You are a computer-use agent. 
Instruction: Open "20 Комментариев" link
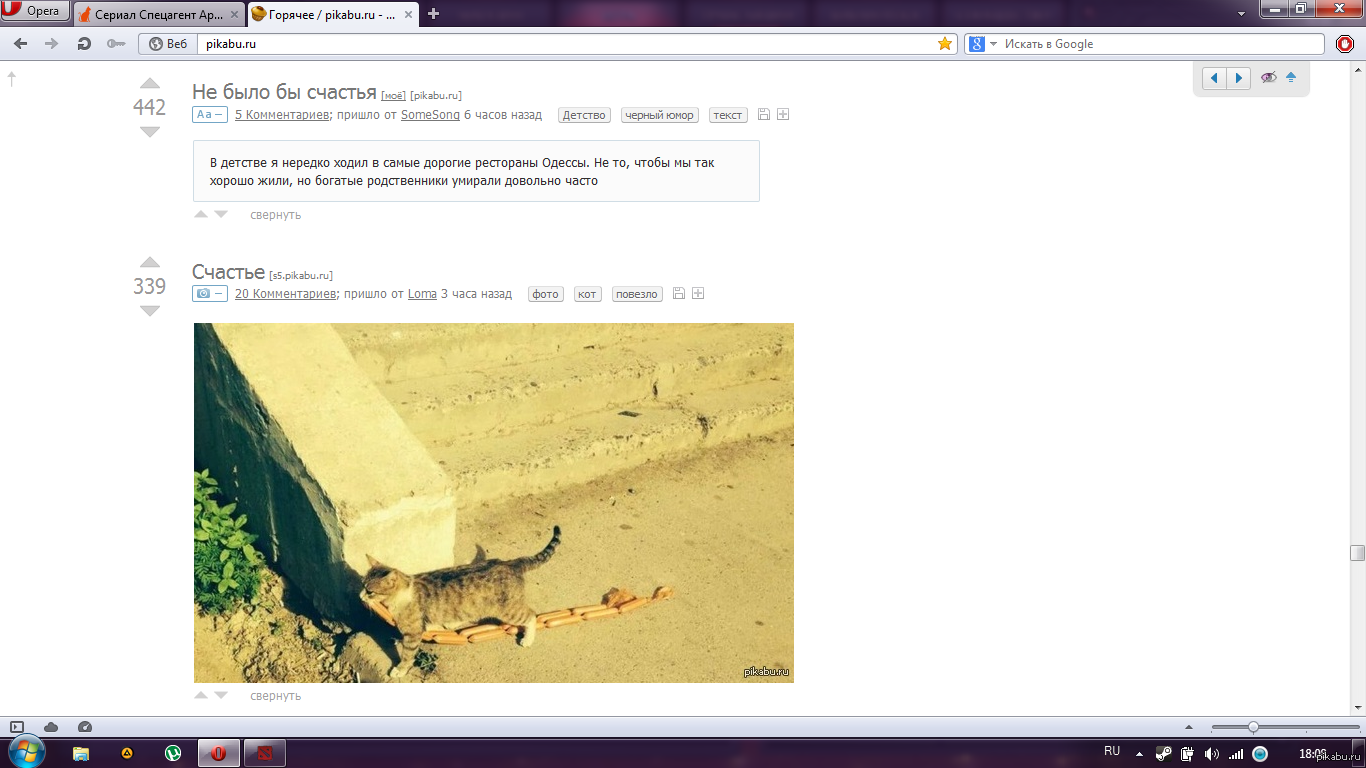point(285,294)
